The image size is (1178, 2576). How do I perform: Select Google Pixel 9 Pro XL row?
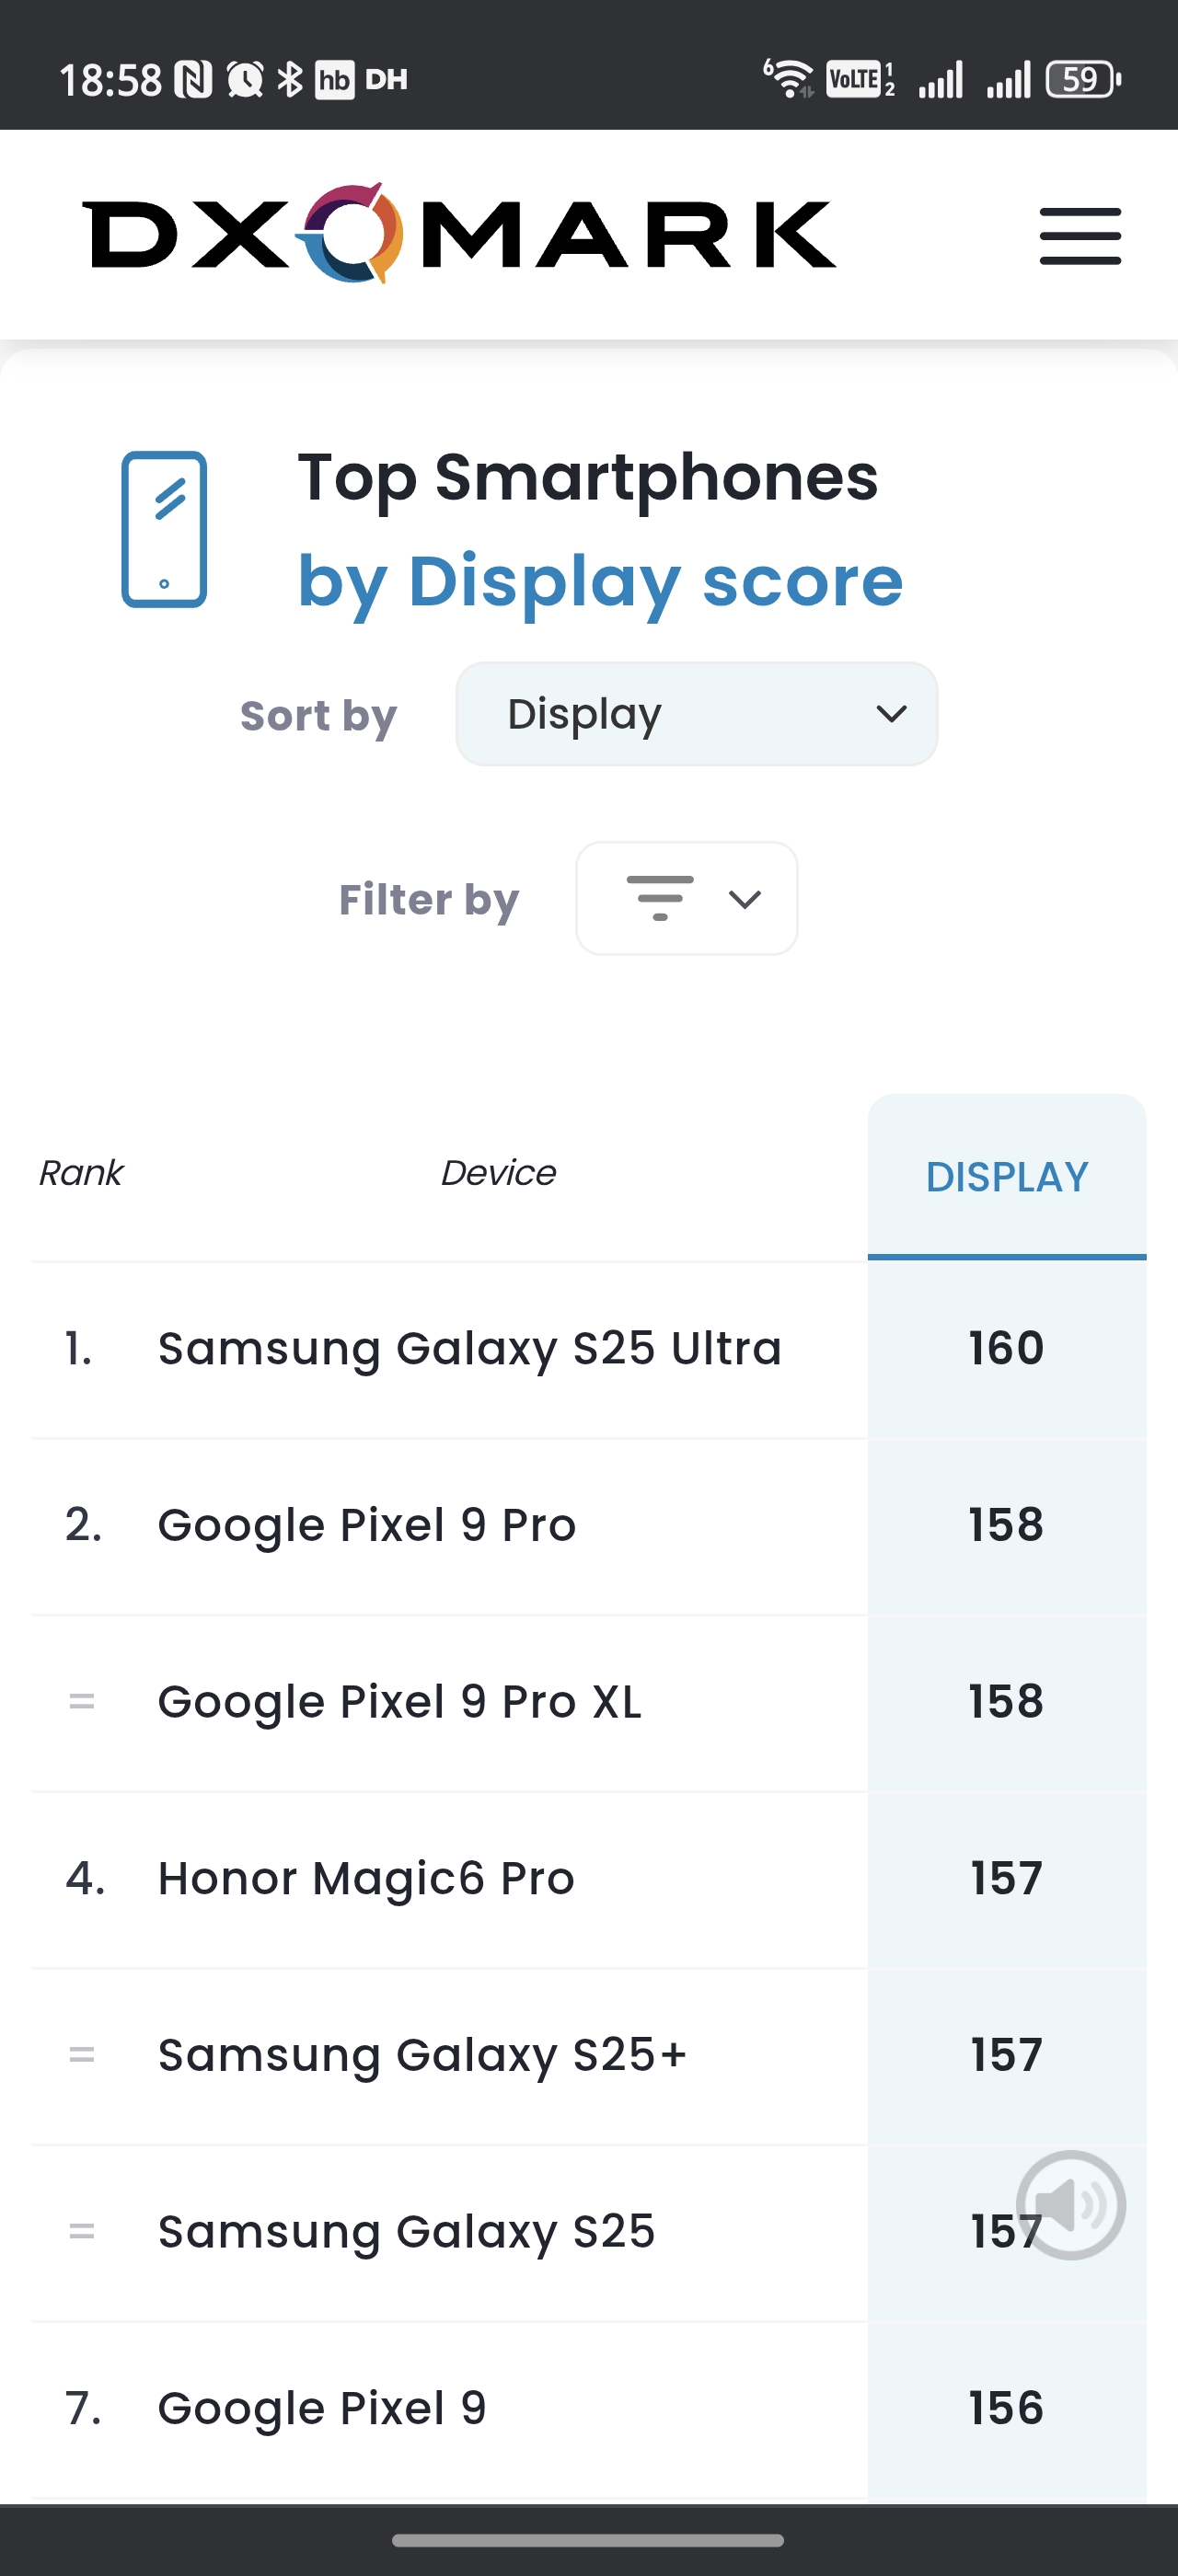[399, 1701]
